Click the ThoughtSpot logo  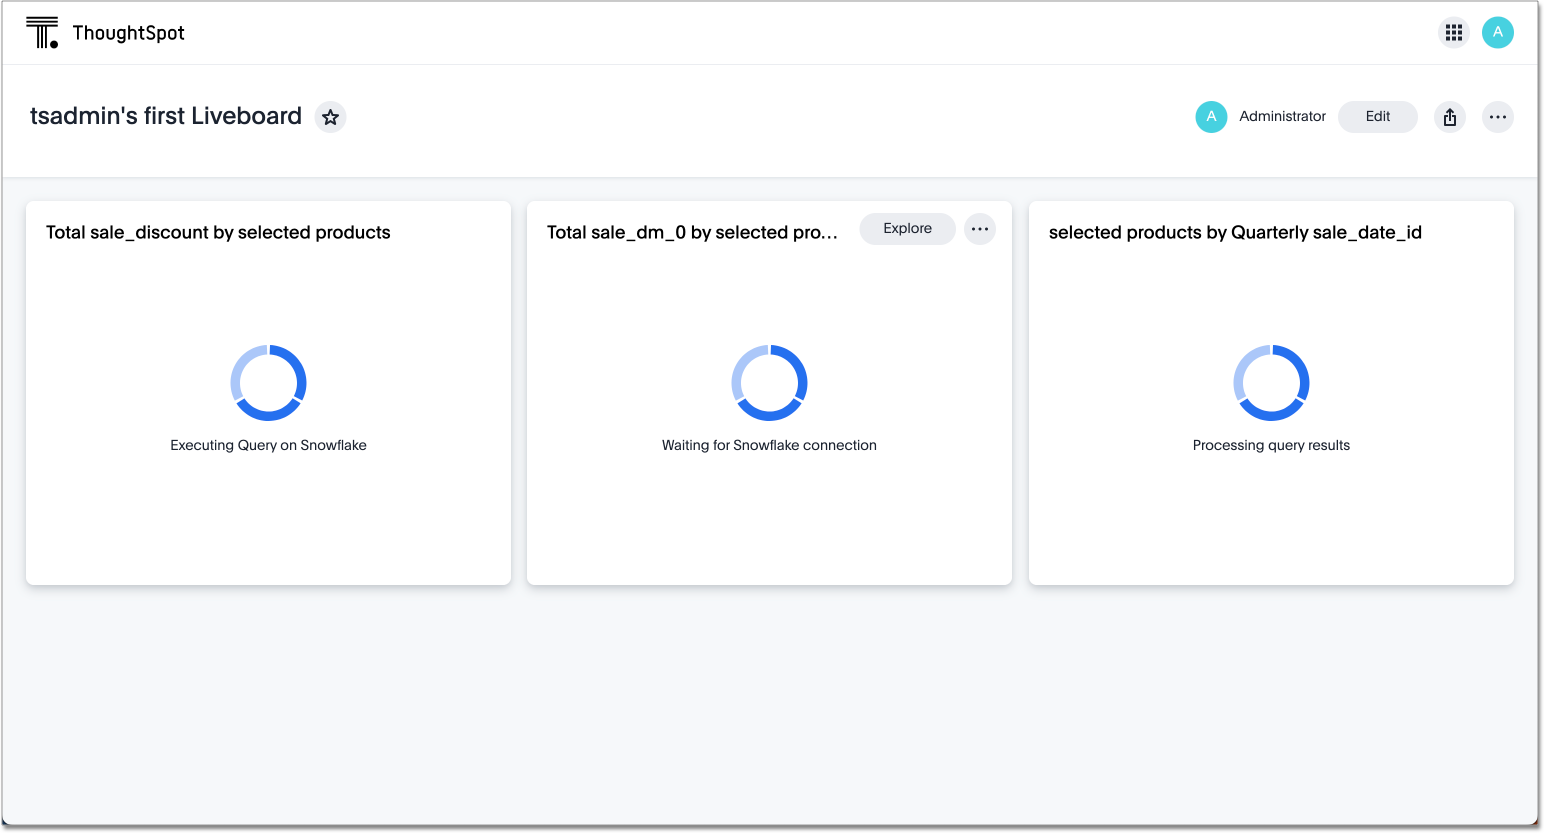pos(104,32)
